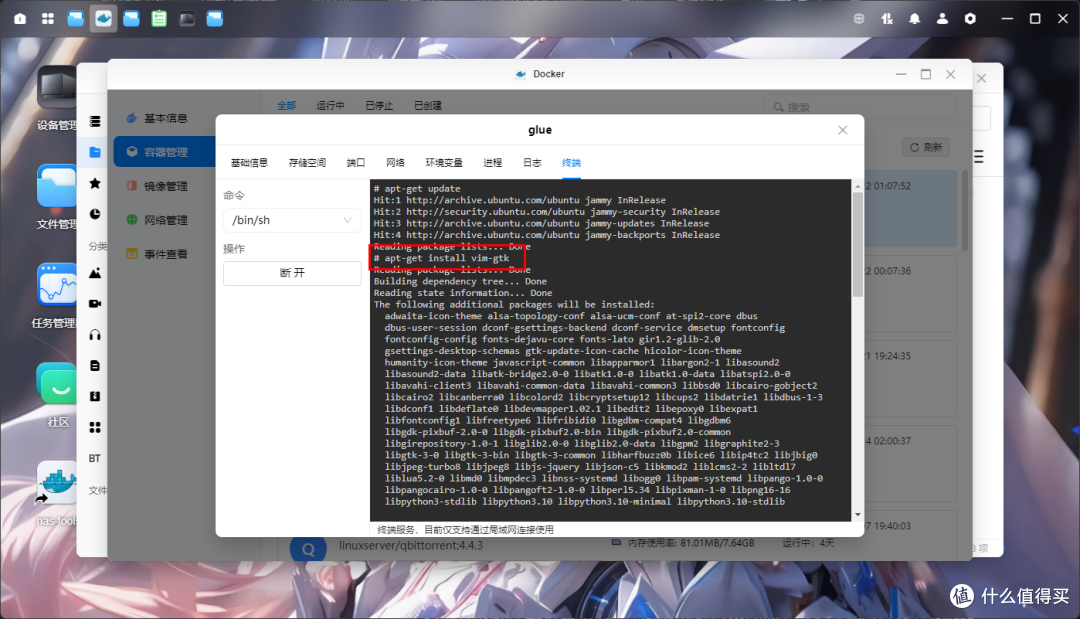Switch to 网络 tab

coord(395,163)
